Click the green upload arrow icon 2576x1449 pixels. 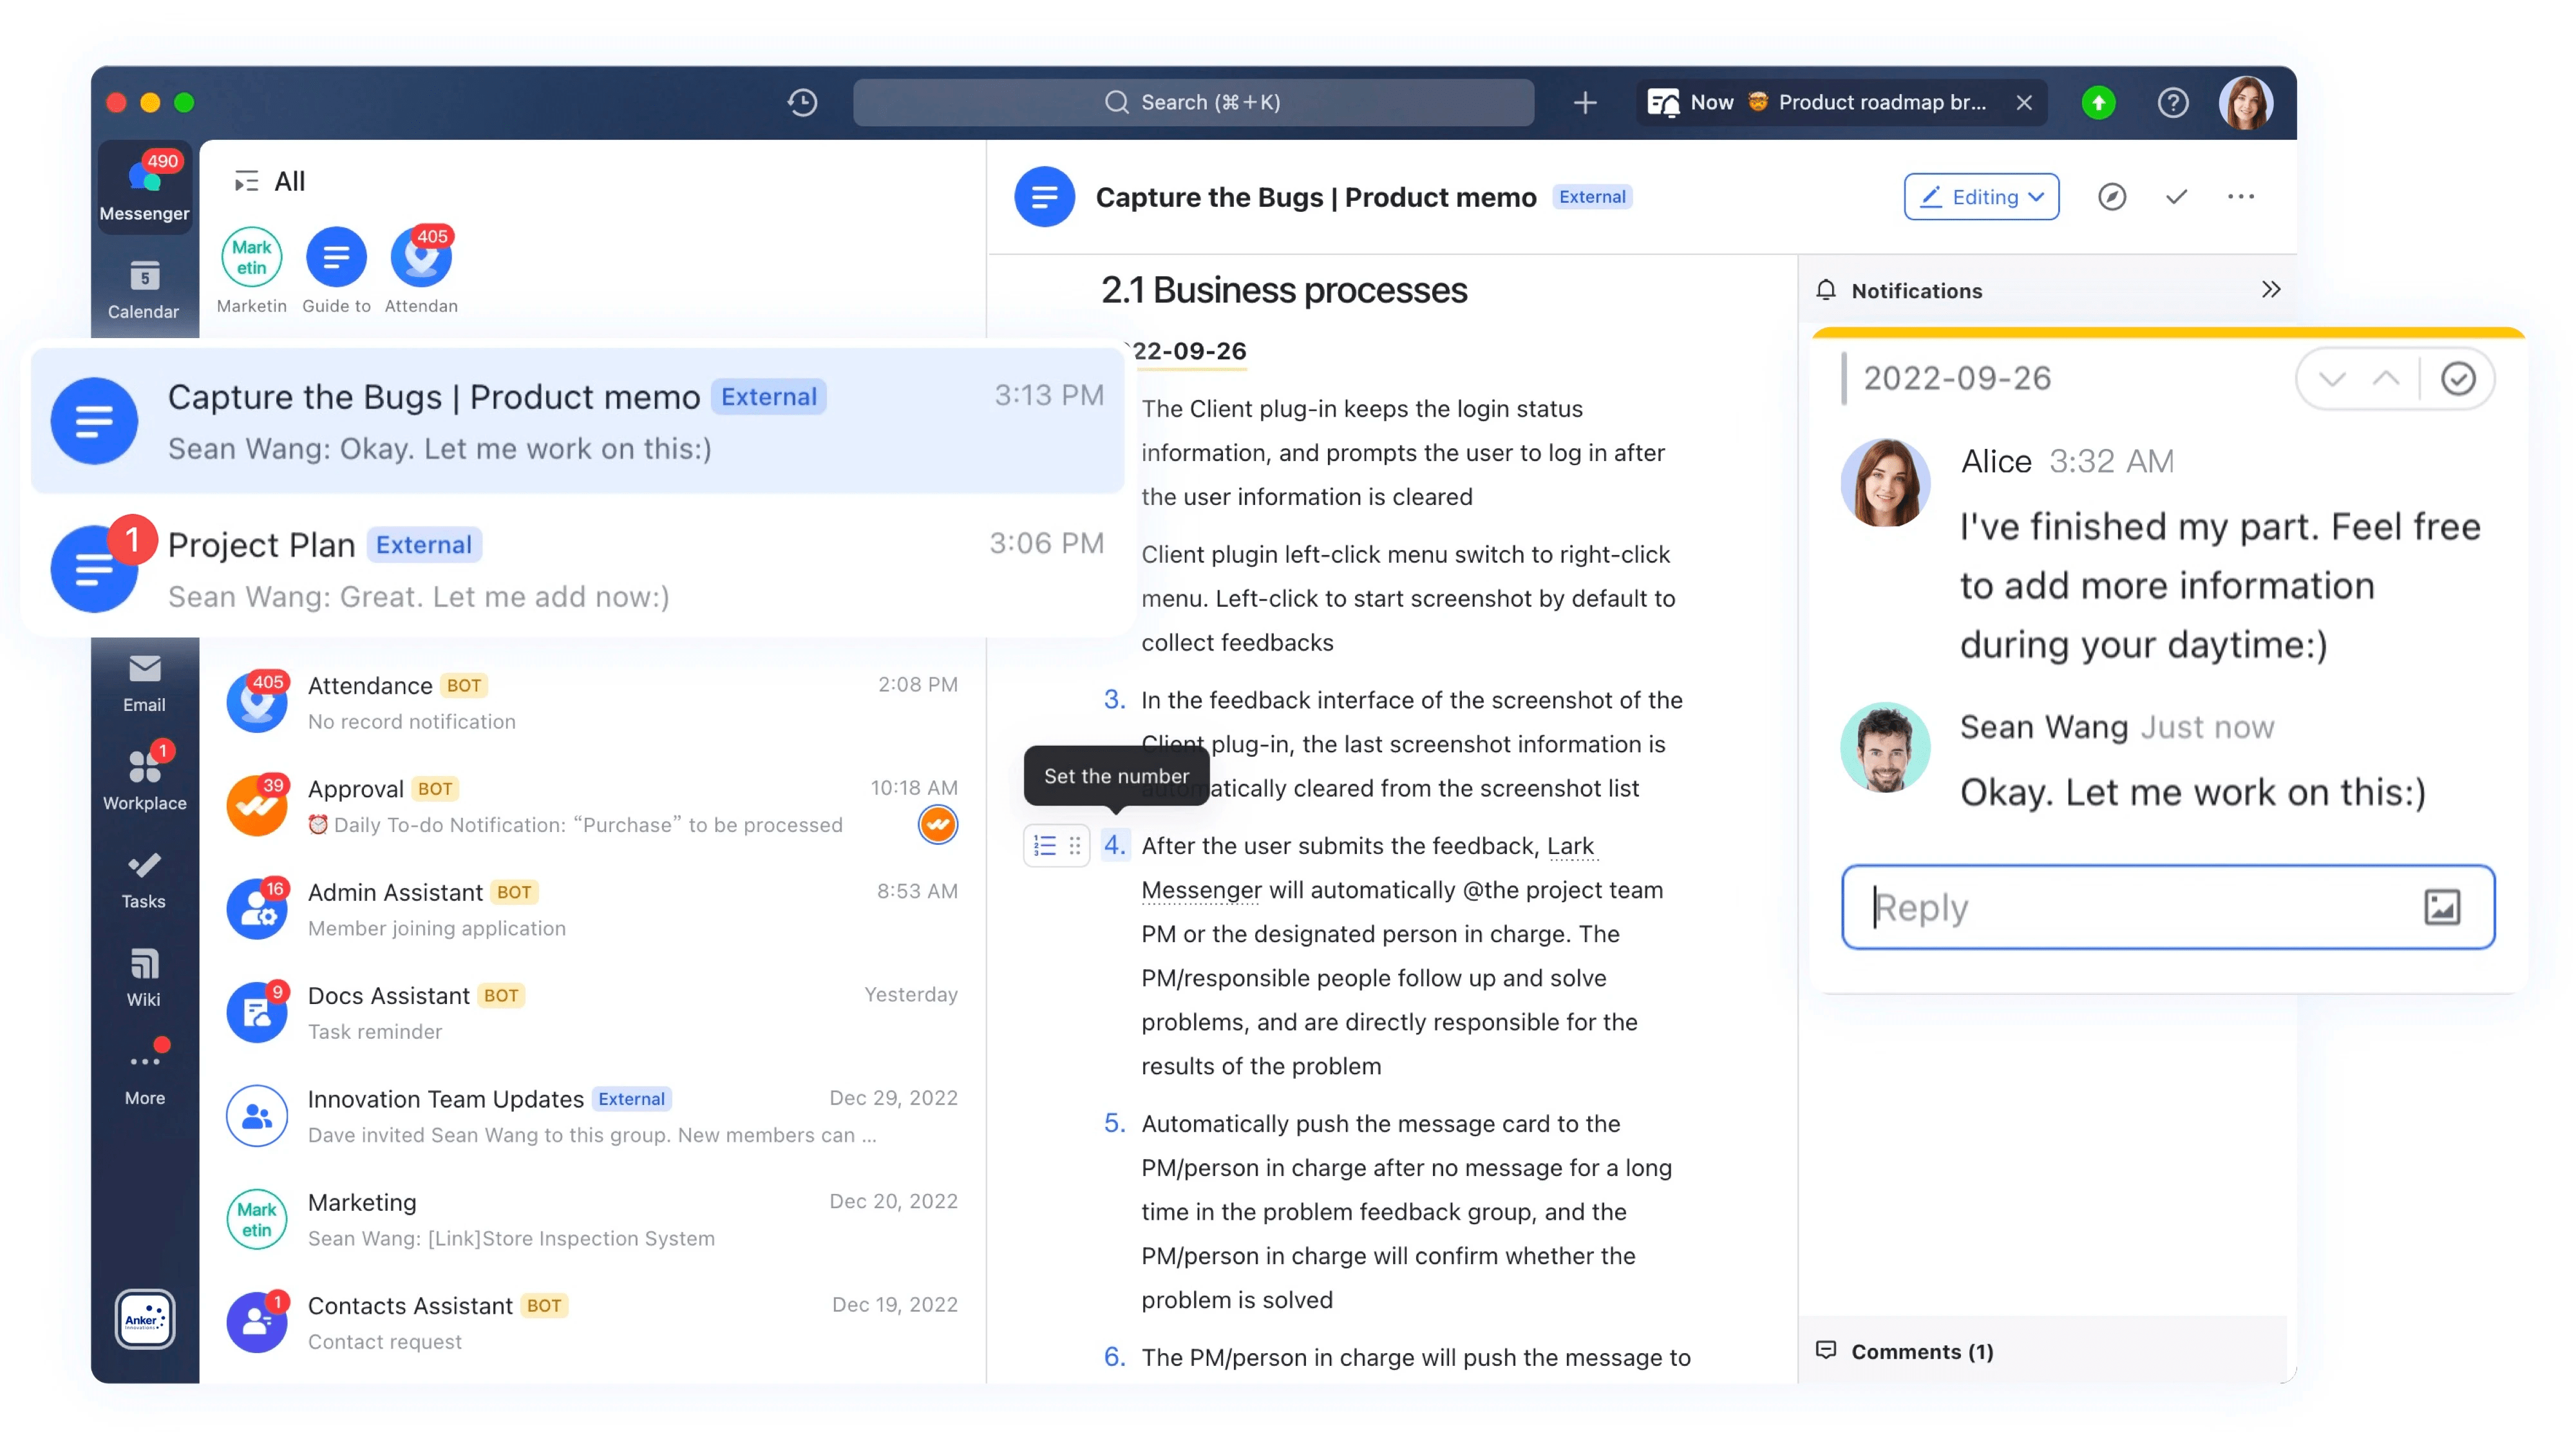click(x=2098, y=102)
